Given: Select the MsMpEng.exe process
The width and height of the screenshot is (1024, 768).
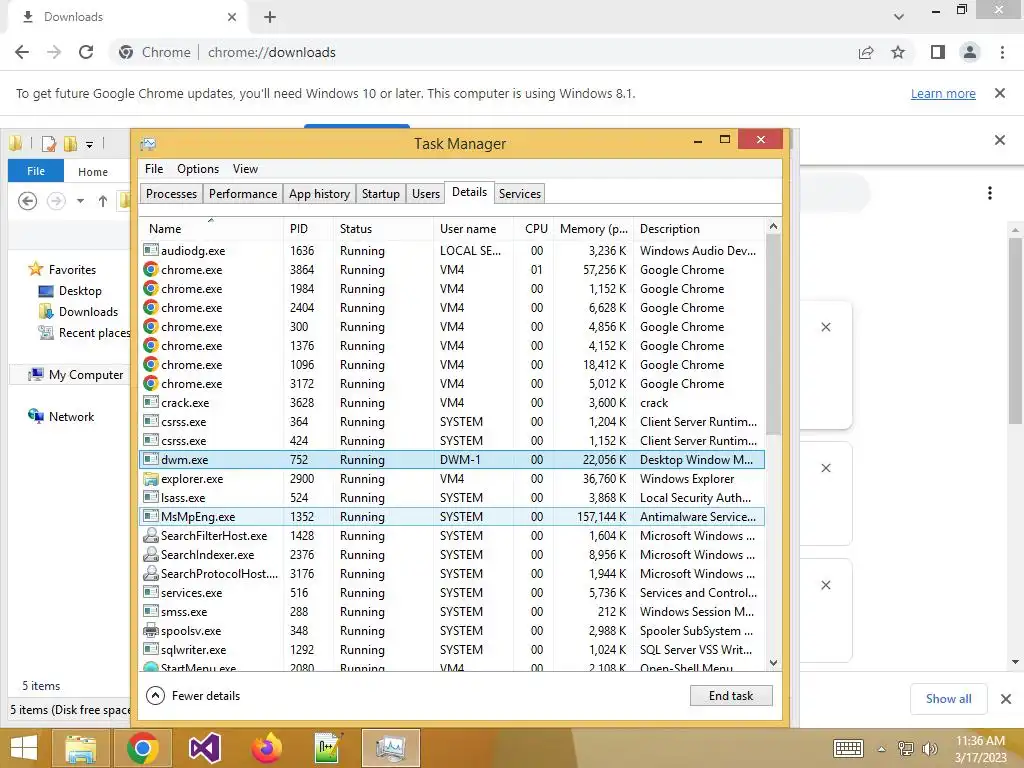Looking at the screenshot, I should tap(452, 517).
